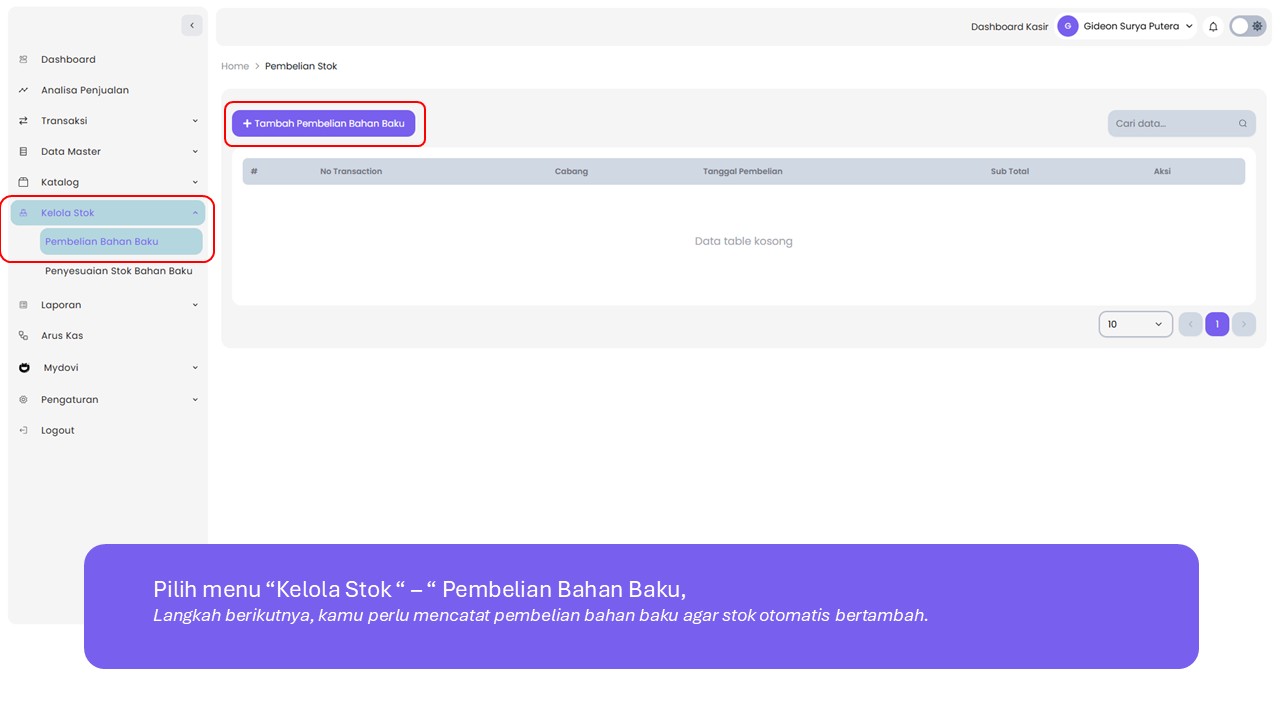Click the Data table kosong message
This screenshot has width=1280, height=720.
(744, 241)
